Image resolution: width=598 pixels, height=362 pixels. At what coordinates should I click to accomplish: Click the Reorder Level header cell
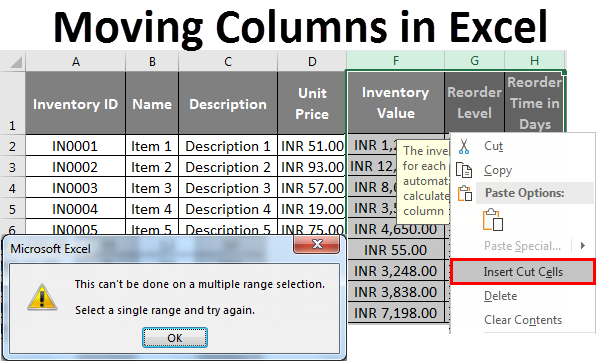[474, 102]
